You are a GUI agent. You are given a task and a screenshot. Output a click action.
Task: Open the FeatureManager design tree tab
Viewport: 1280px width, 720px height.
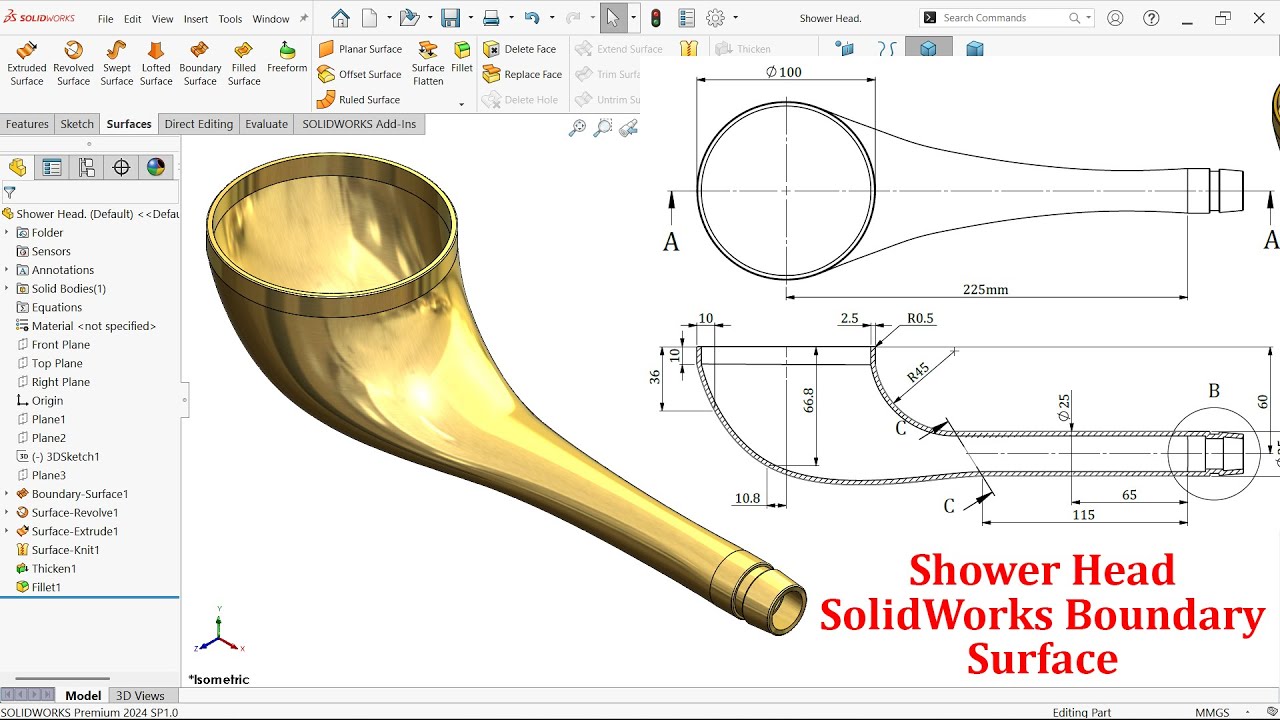tap(17, 167)
